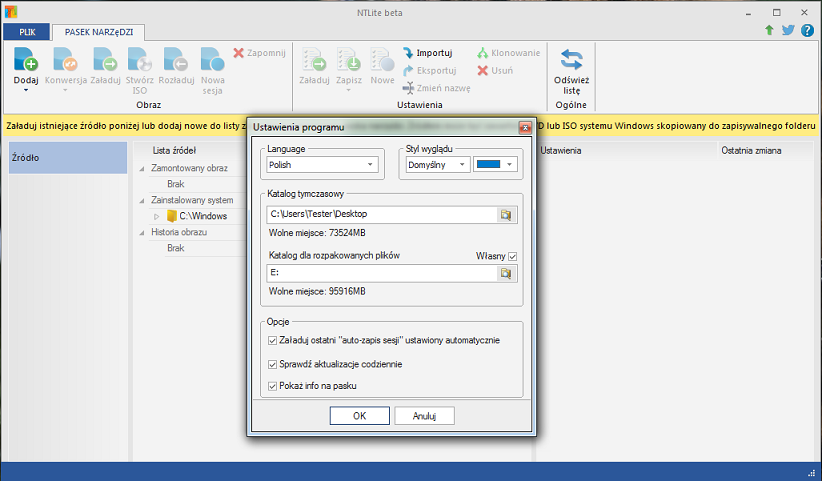This screenshot has height=481, width=822.
Task: Click the Anuluj button
Action: (424, 416)
